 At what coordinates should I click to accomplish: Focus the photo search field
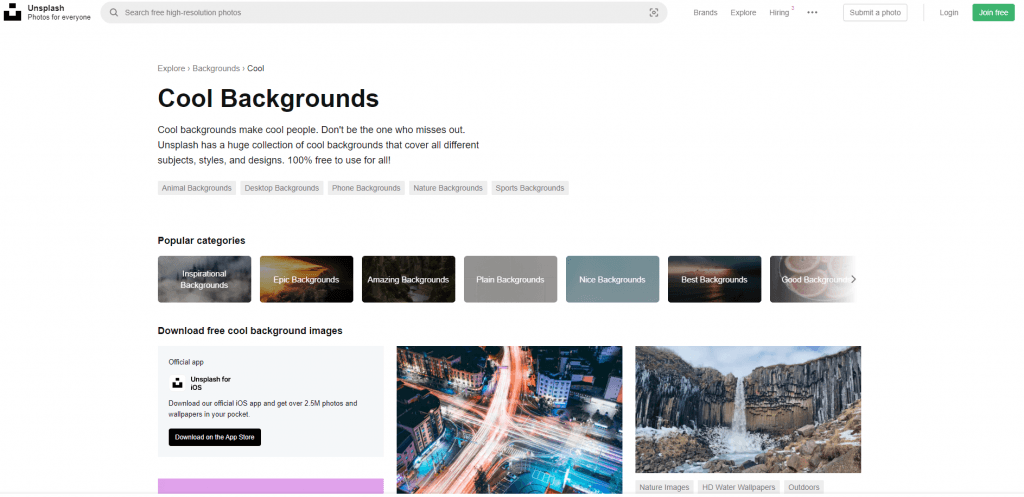point(383,12)
